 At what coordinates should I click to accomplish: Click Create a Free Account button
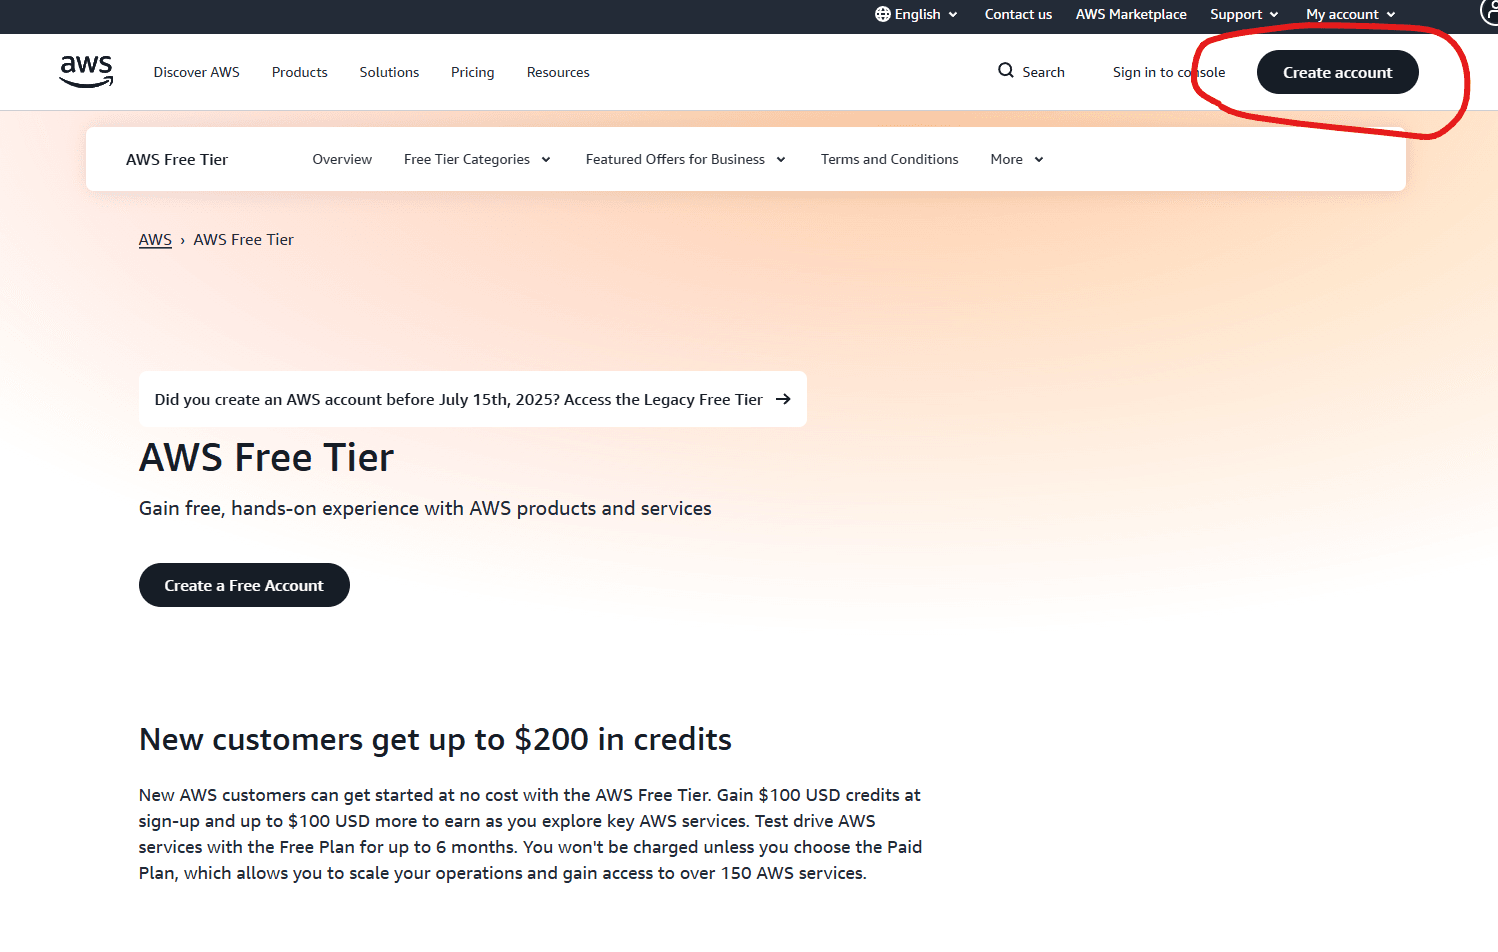pyautogui.click(x=244, y=585)
